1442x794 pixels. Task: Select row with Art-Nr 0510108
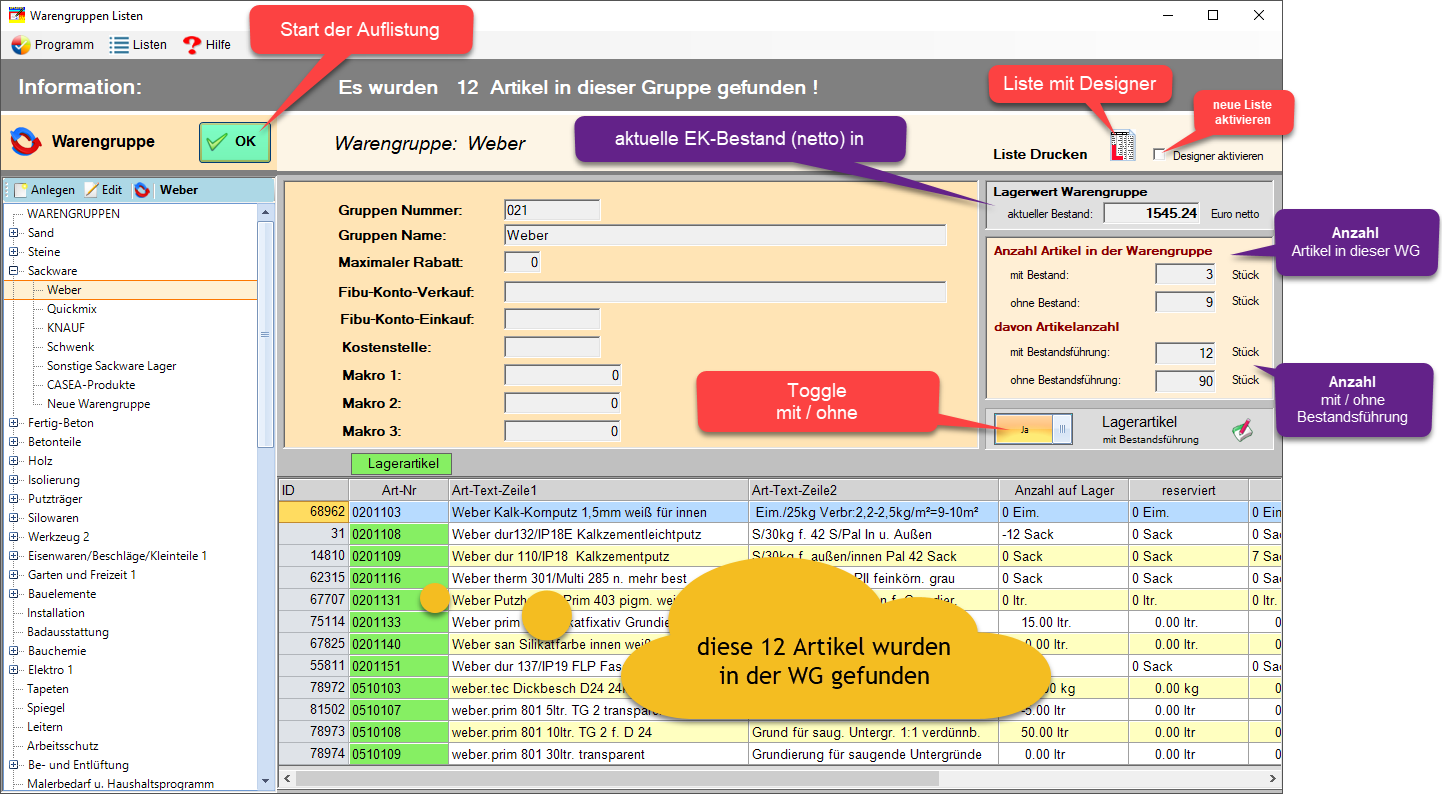[x=779, y=732]
